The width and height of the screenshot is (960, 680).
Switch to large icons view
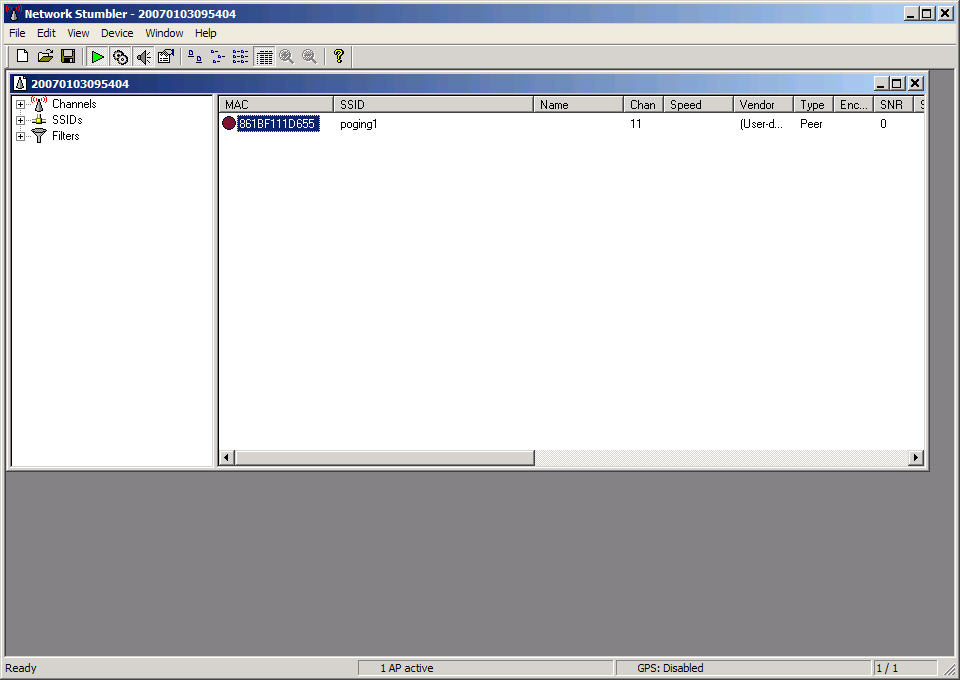click(x=195, y=57)
